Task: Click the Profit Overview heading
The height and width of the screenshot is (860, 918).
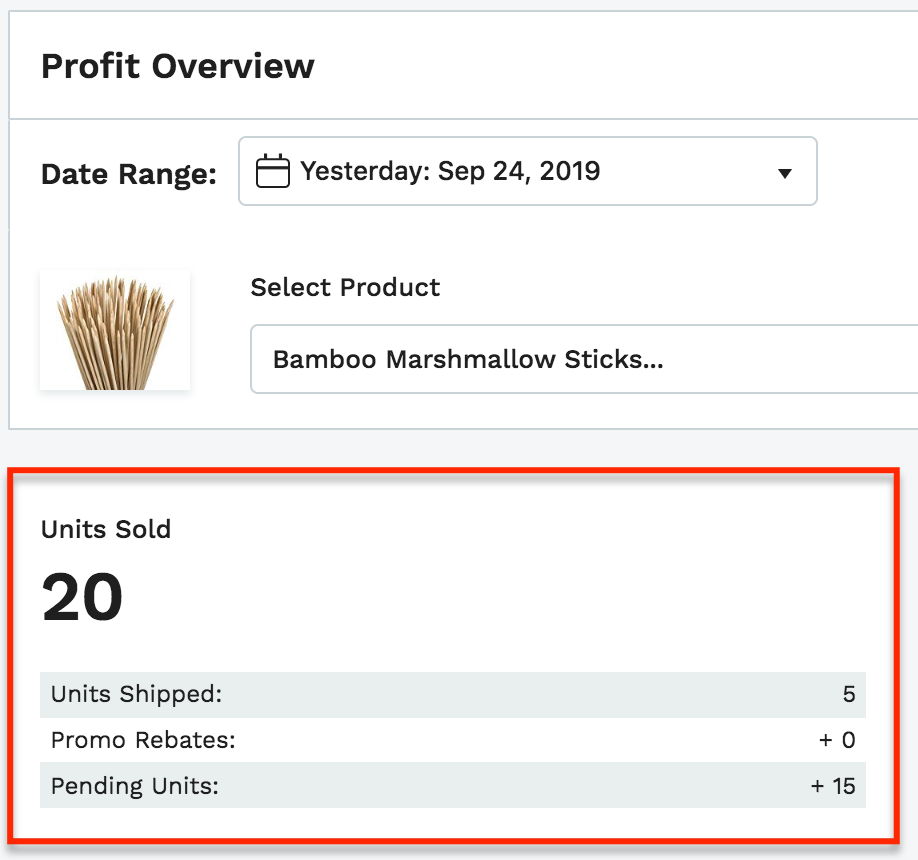Action: point(177,66)
